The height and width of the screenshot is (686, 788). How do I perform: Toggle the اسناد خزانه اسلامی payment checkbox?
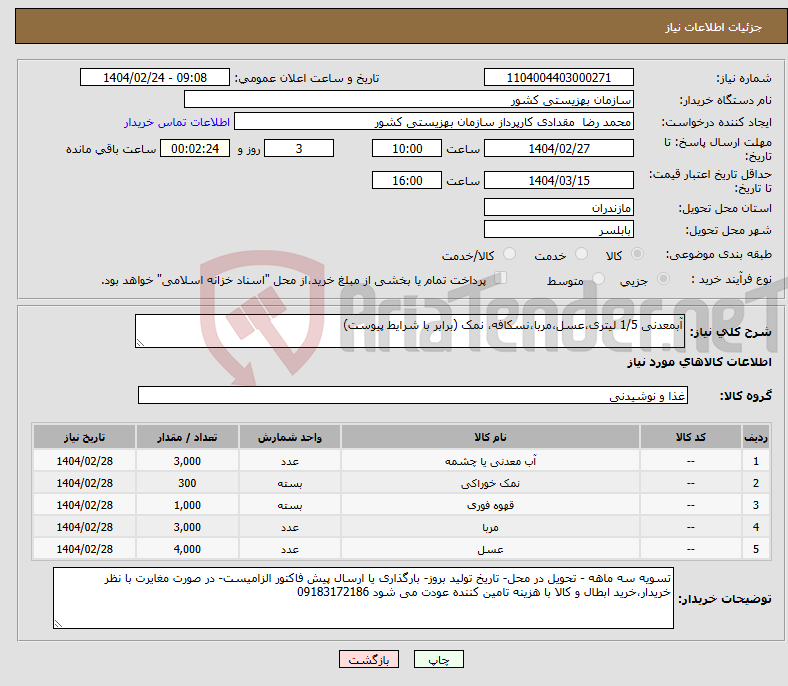point(501,277)
